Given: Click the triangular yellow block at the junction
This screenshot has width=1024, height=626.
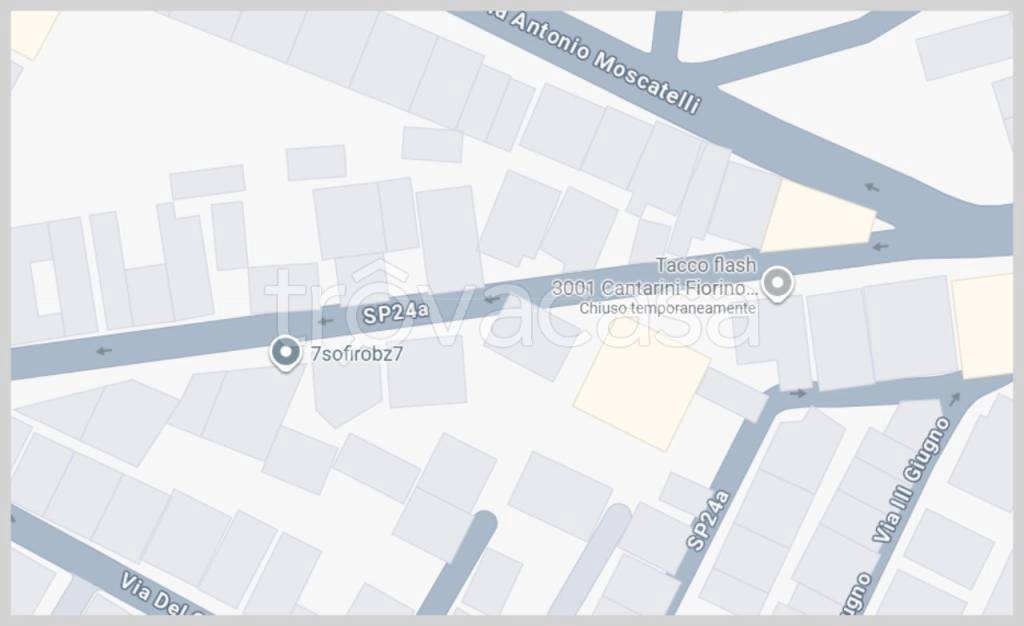Looking at the screenshot, I should coord(816,219).
